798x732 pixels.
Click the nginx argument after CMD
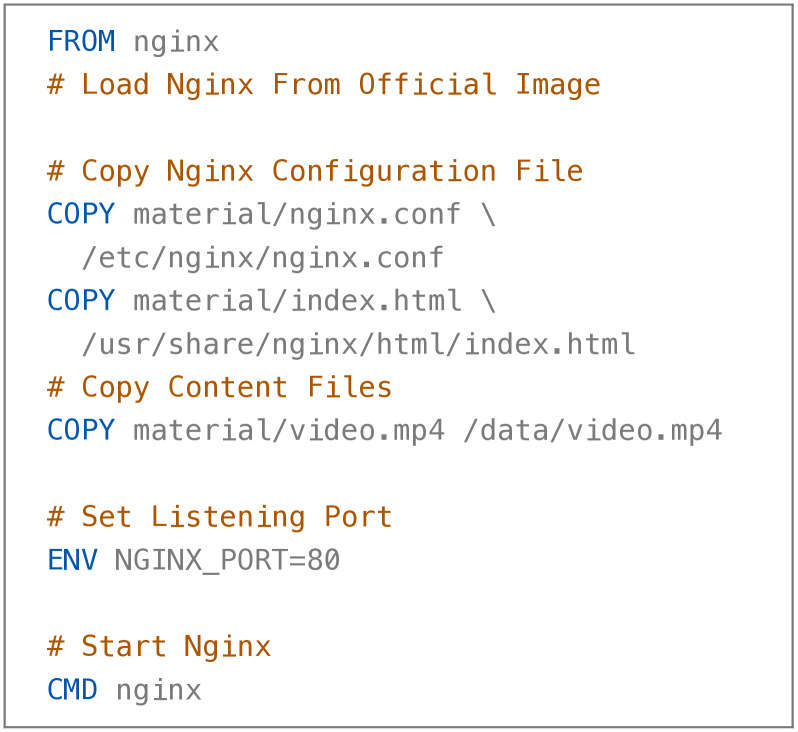tap(158, 690)
